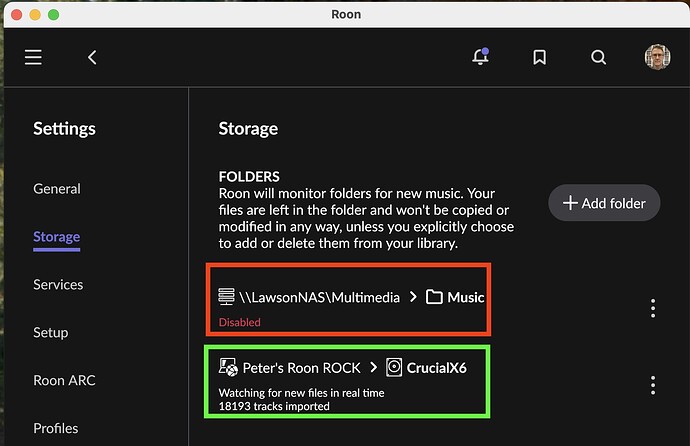
Task: Open the user profile avatar
Action: 657,57
